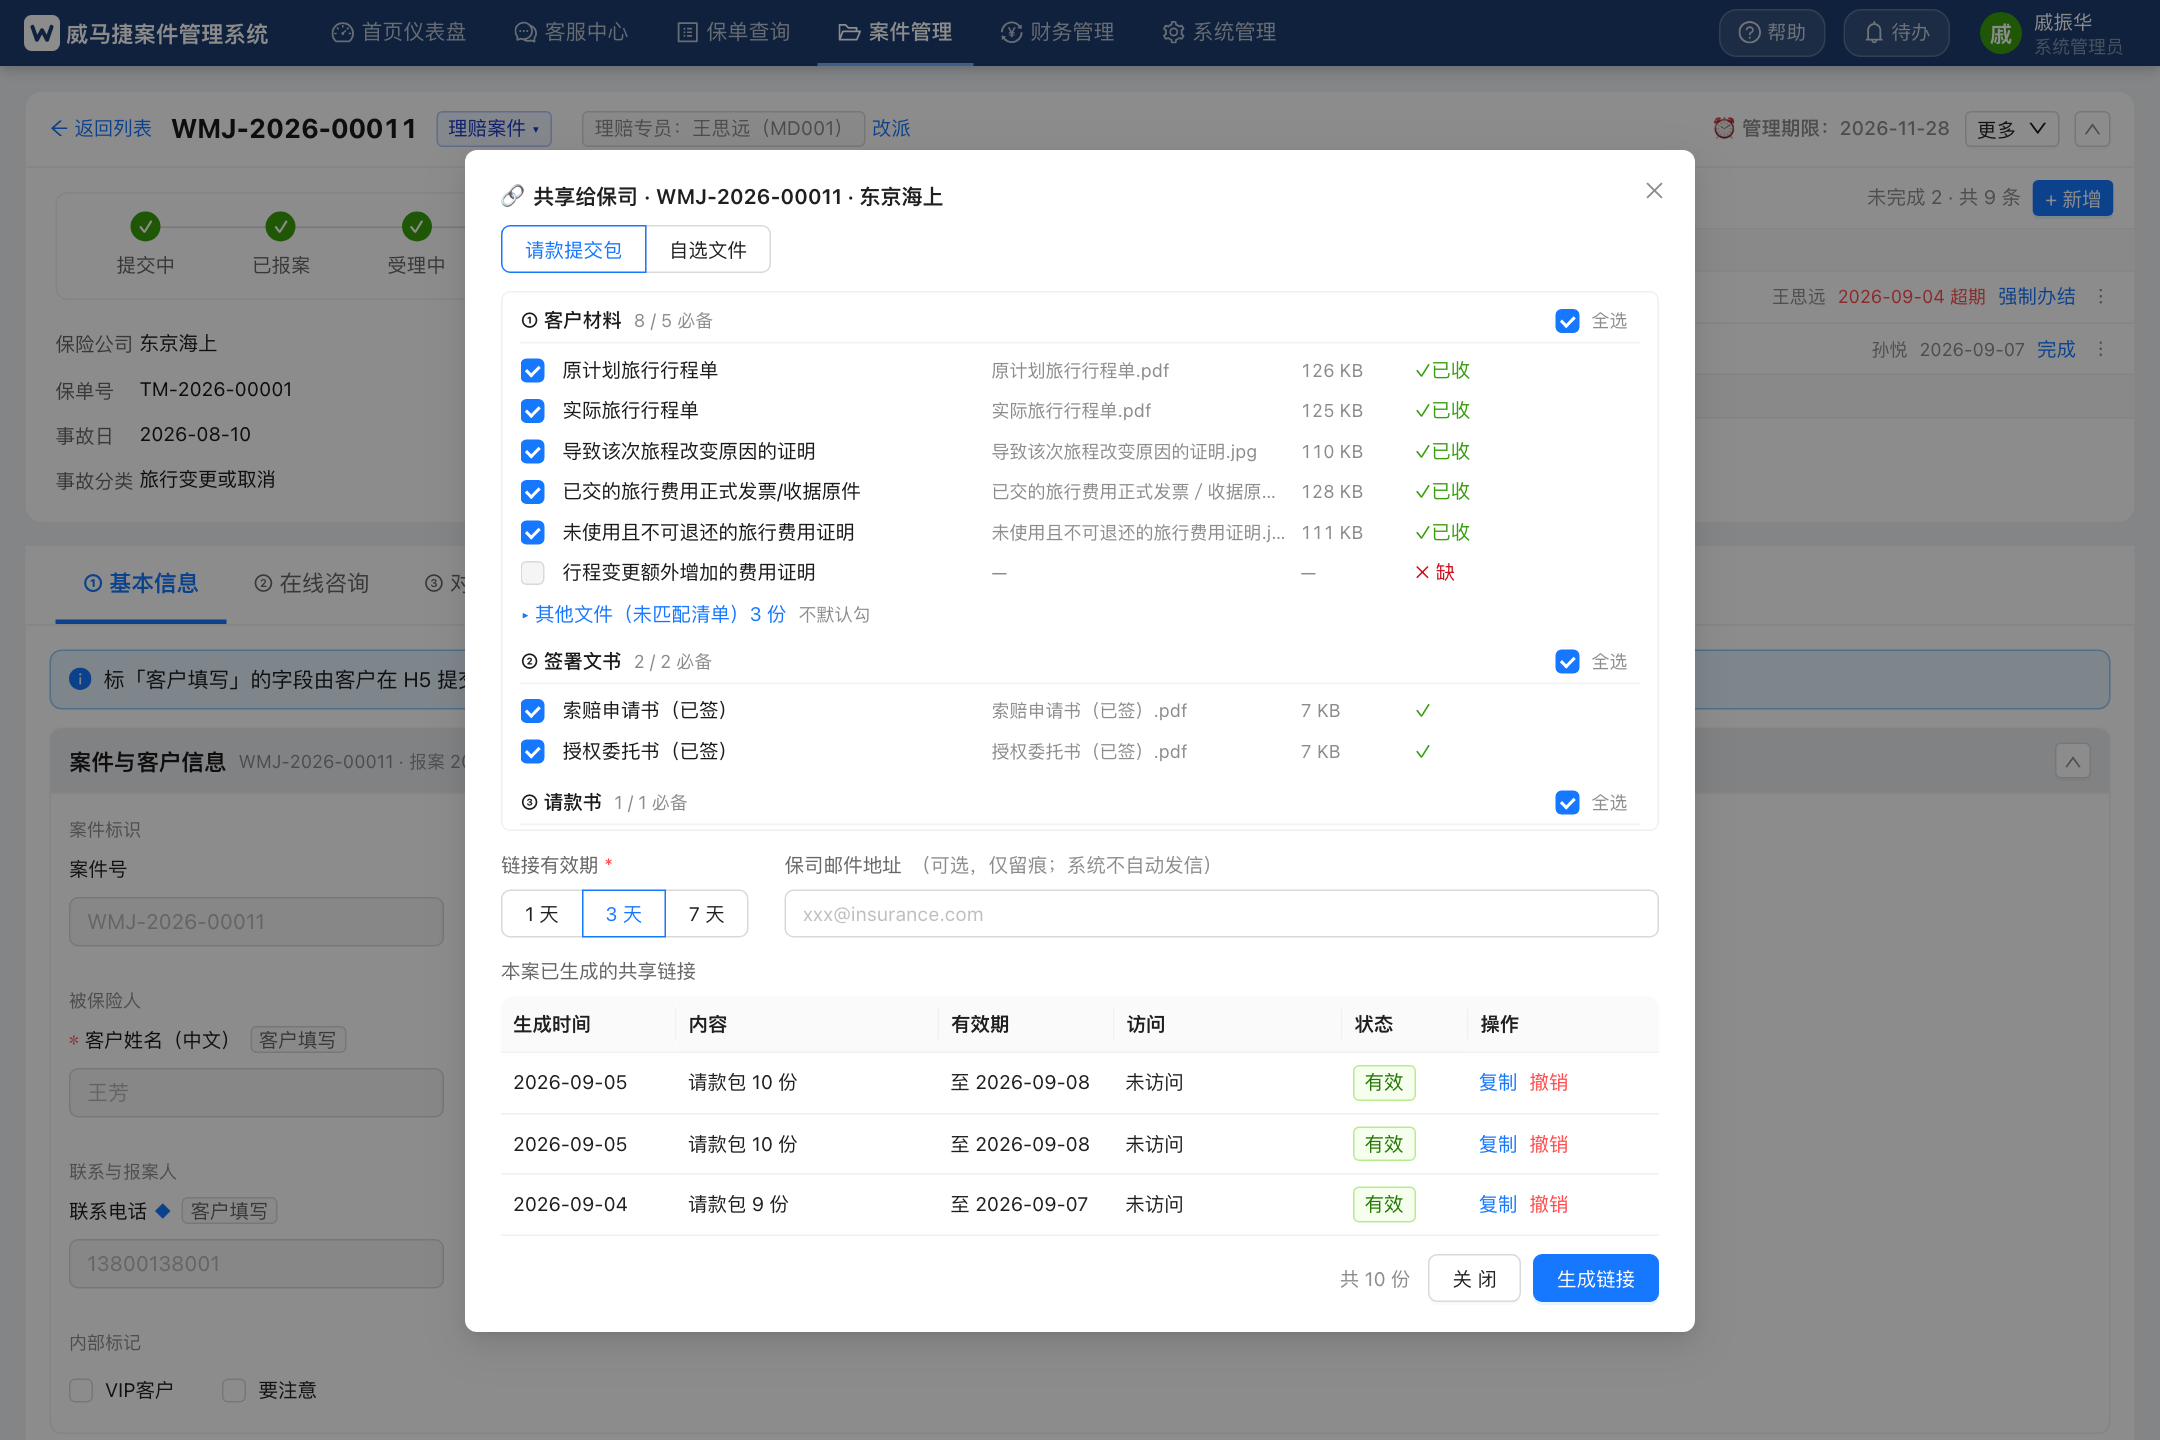Switch to 自选文件 tab
2160x1440 pixels.
coord(708,249)
